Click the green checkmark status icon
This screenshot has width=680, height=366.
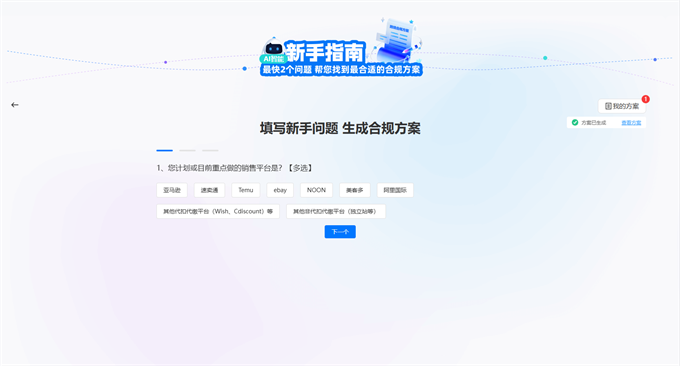[x=575, y=123]
